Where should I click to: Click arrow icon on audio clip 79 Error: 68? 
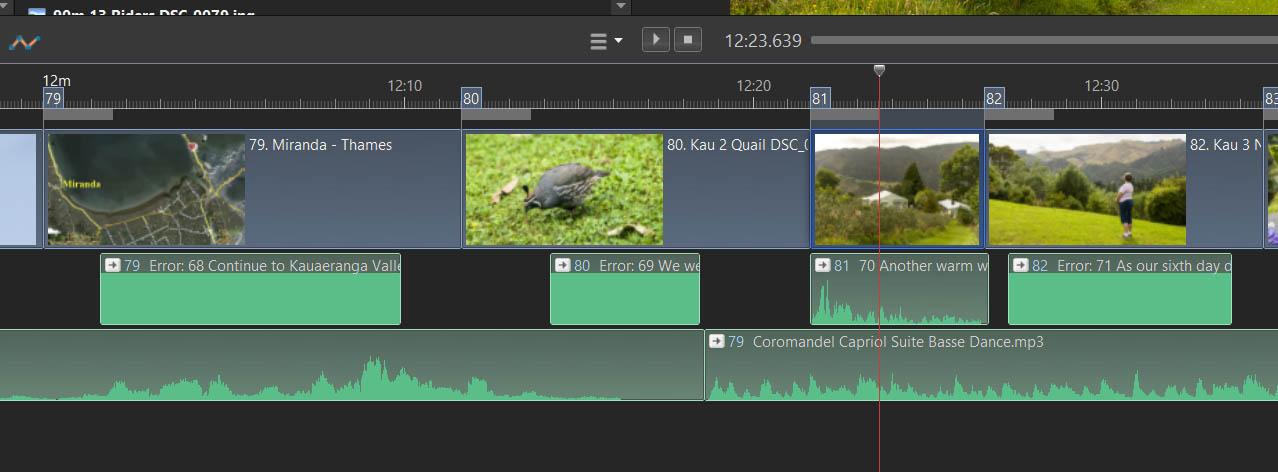click(112, 266)
